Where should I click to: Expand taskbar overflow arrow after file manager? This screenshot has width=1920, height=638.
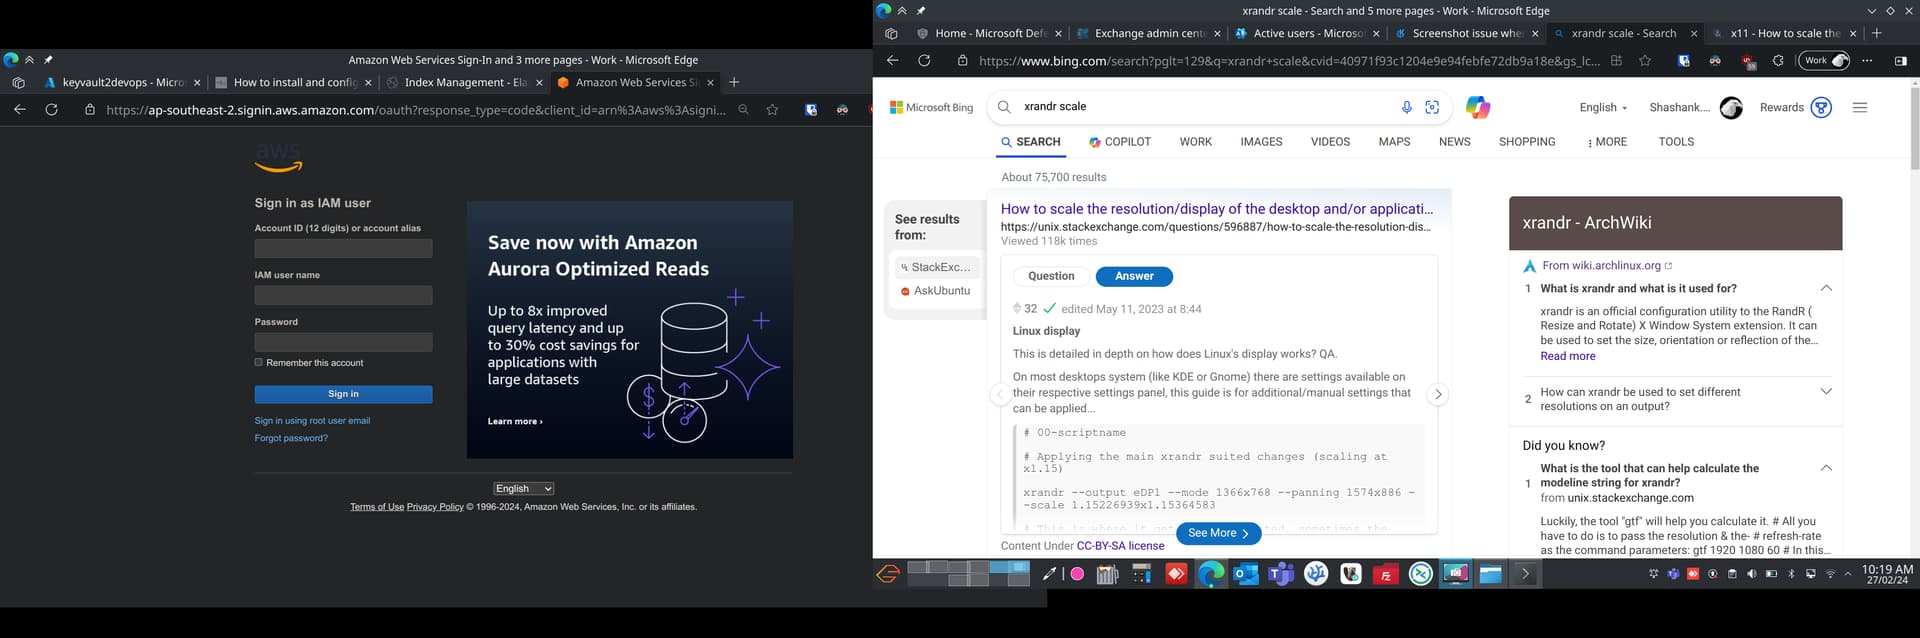coord(1525,574)
